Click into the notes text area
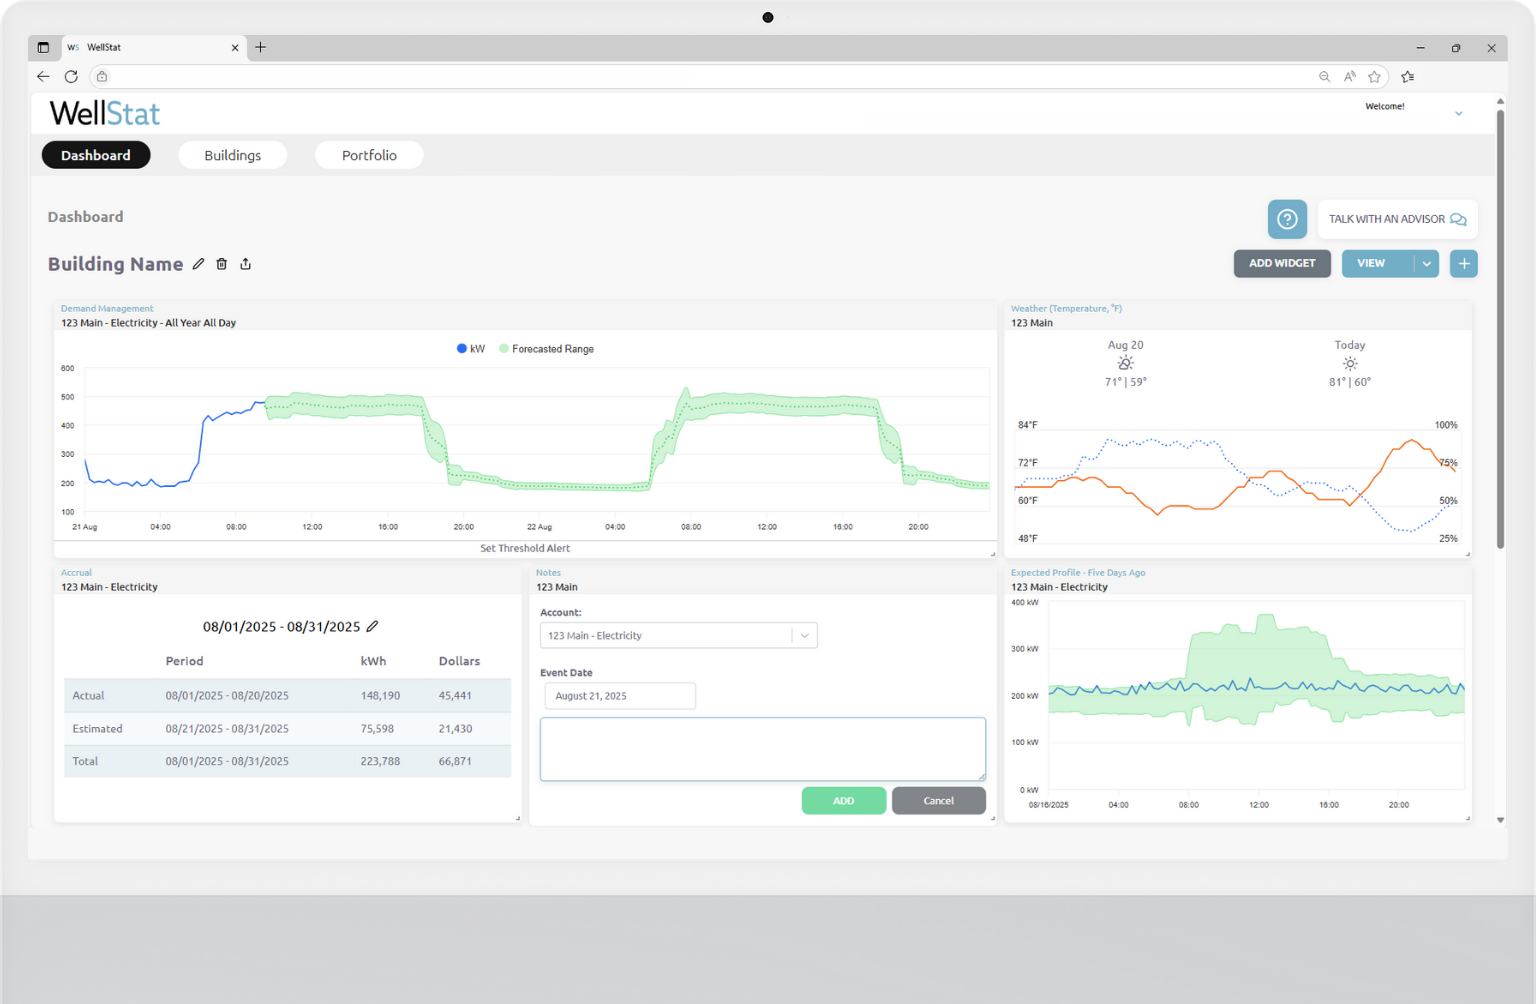1536x1004 pixels. pos(763,749)
